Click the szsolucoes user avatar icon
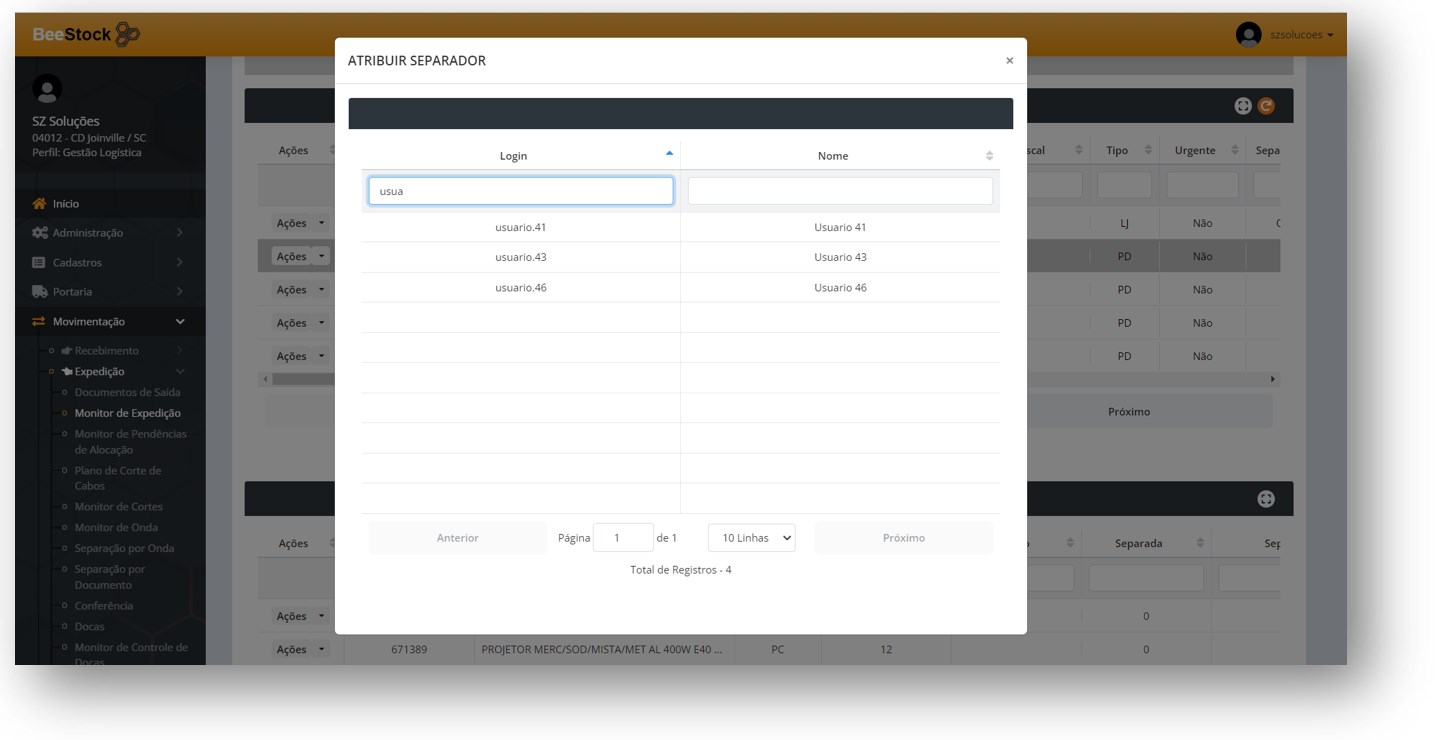Screen dimensions: 1448x740 coord(1248,35)
